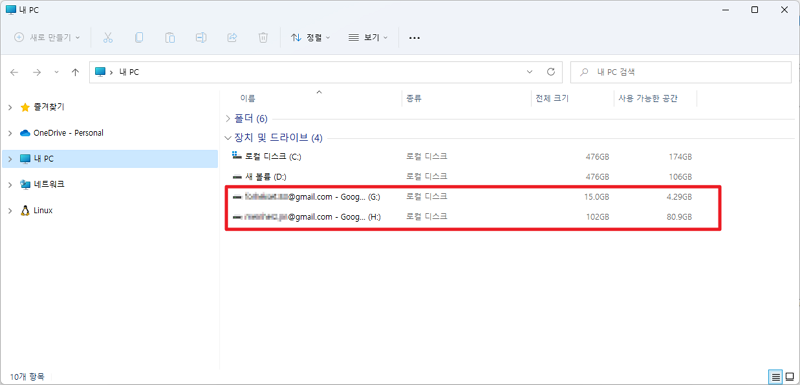Click the 174GB free space value
Viewport: 800px width, 385px height.
(x=680, y=157)
